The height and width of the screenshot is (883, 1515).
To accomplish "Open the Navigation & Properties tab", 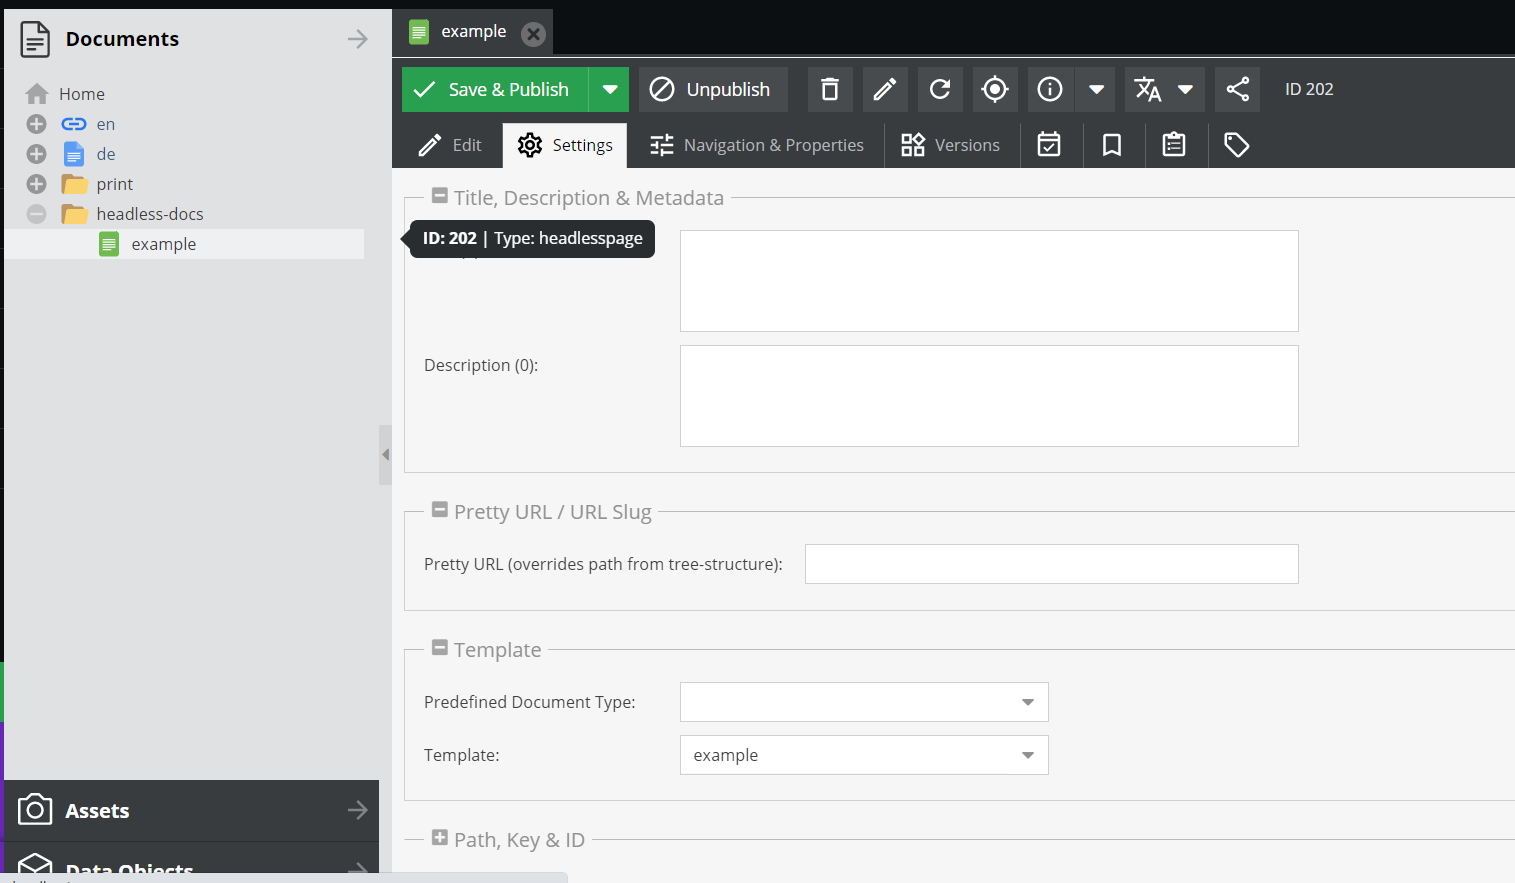I will pos(756,145).
